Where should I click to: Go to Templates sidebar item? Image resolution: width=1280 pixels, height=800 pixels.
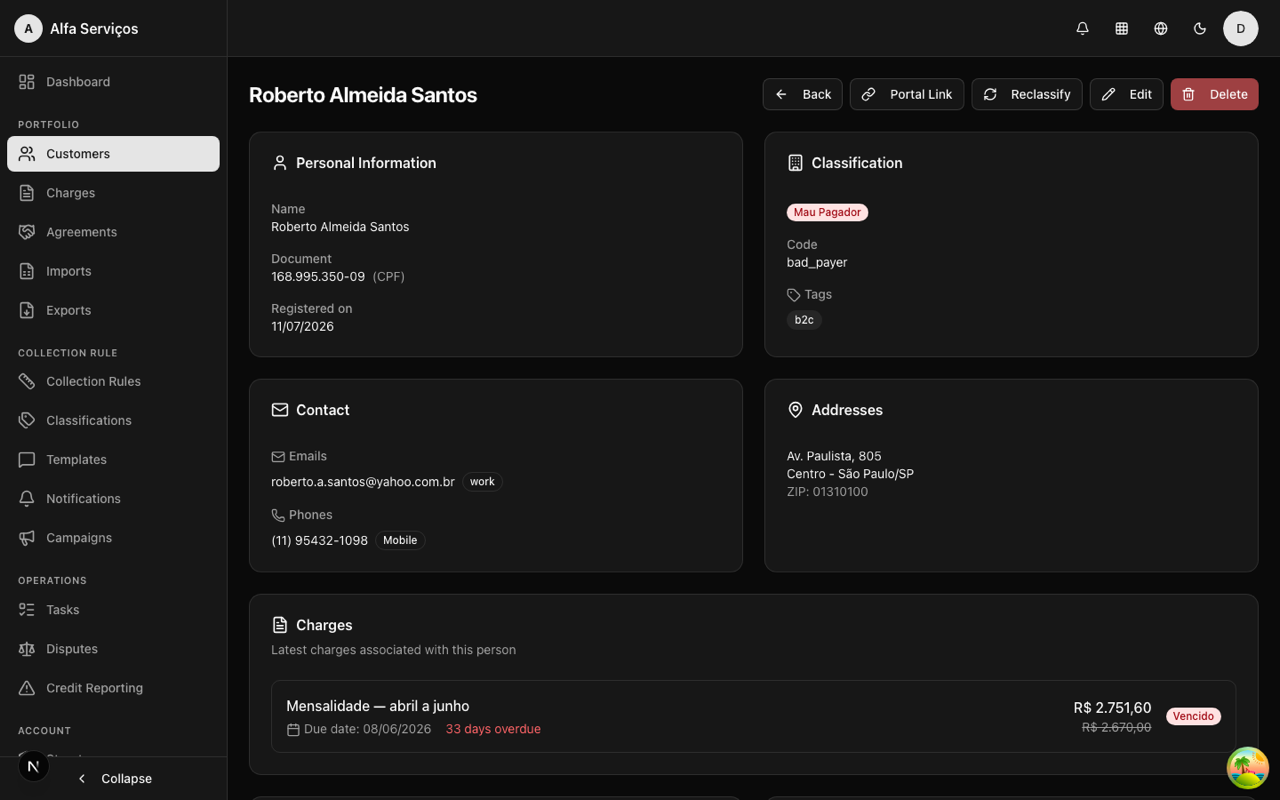point(113,459)
